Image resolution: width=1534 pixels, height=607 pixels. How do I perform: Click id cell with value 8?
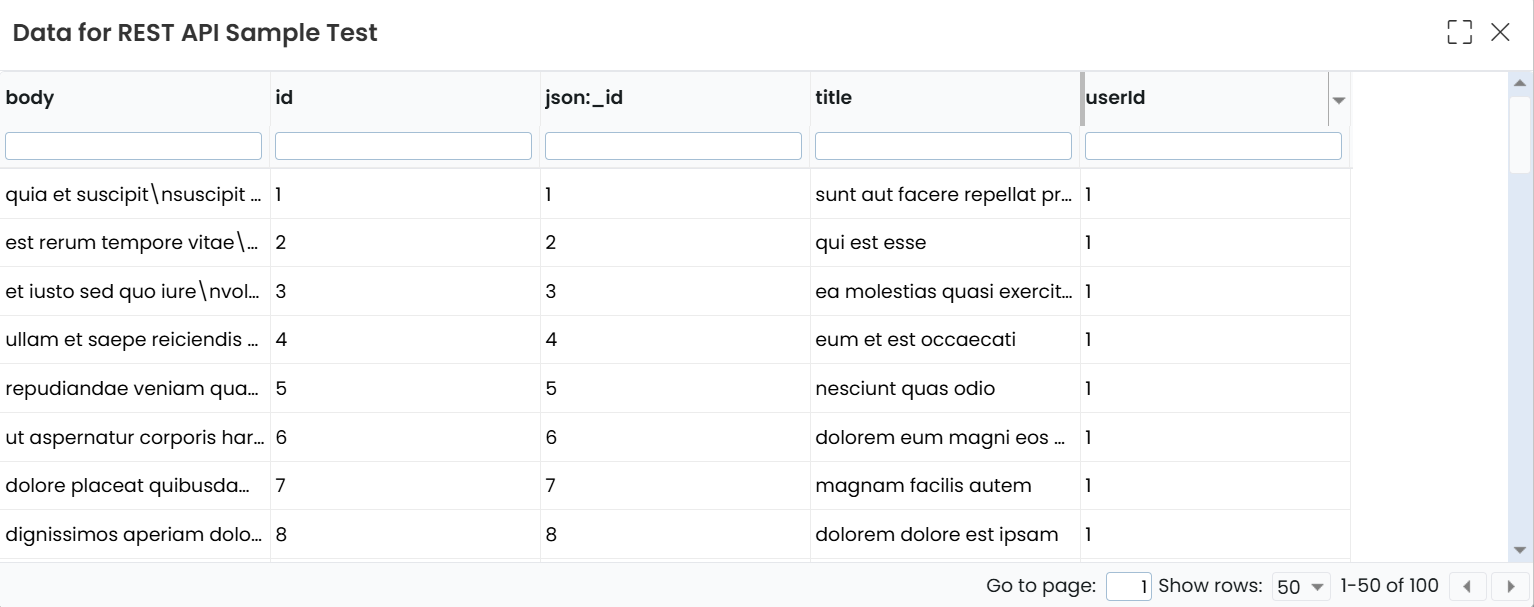tap(405, 534)
